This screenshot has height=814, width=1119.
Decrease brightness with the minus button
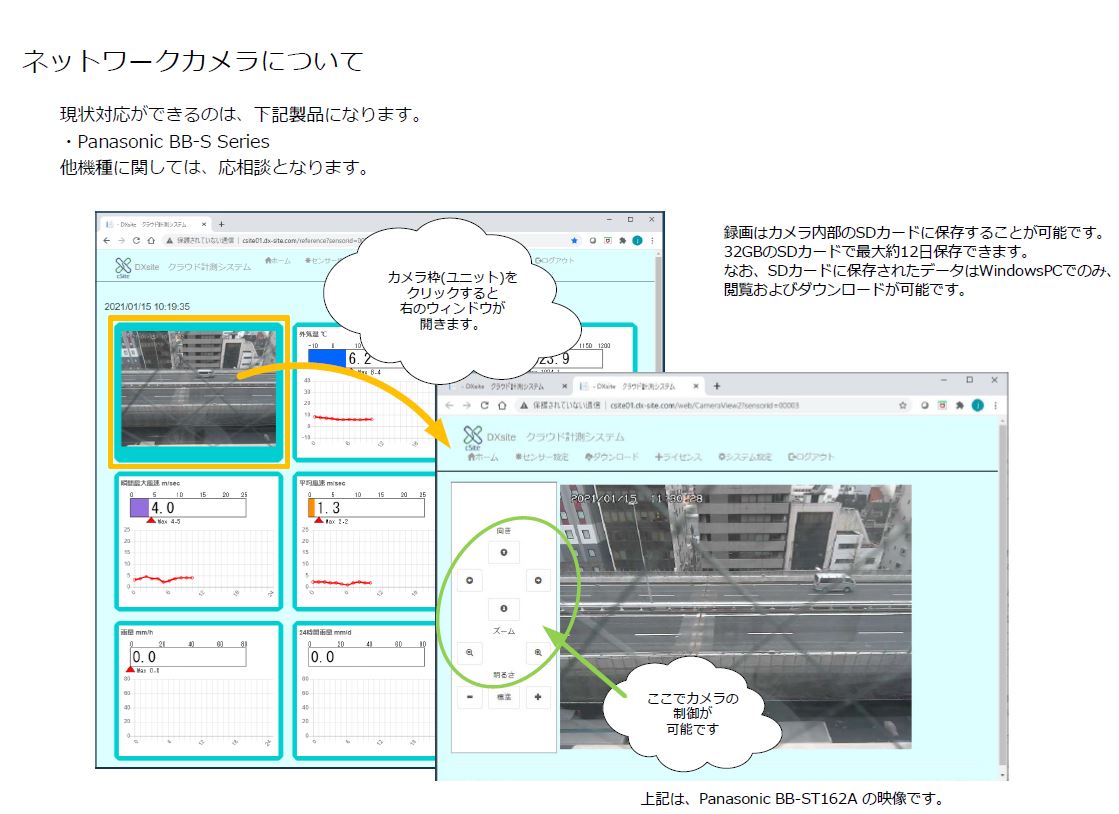(470, 697)
